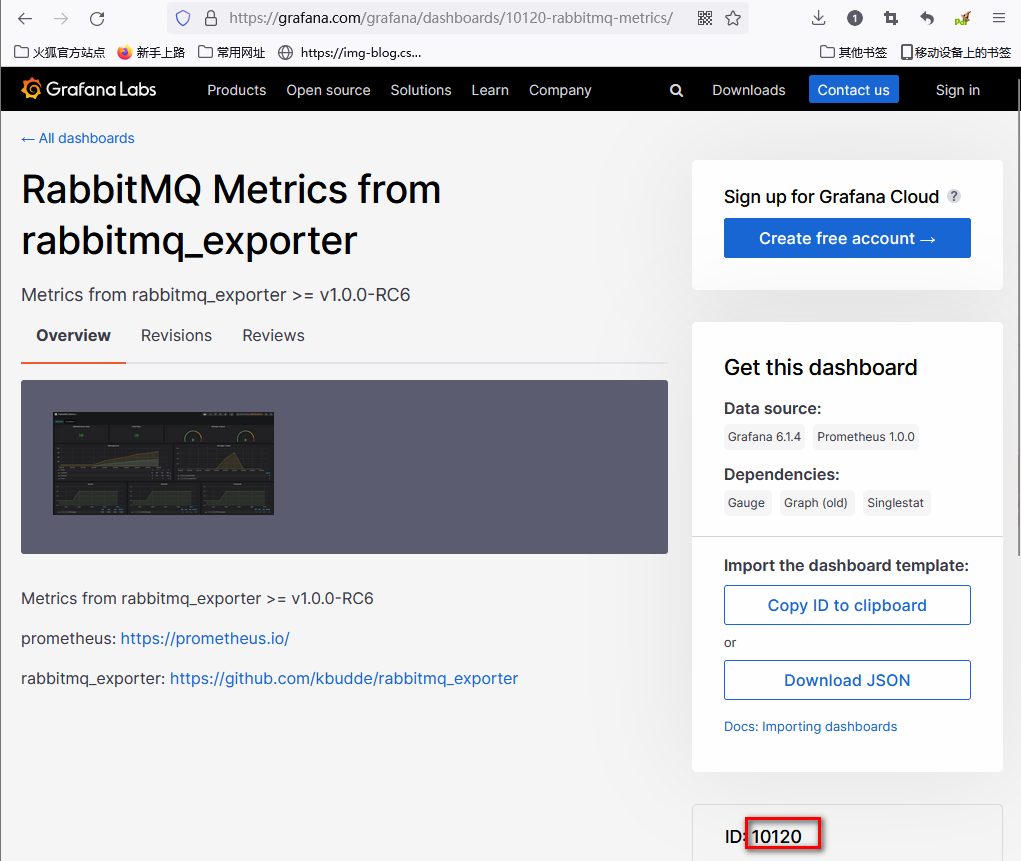Click the Gauge dependency tag

coord(746,503)
